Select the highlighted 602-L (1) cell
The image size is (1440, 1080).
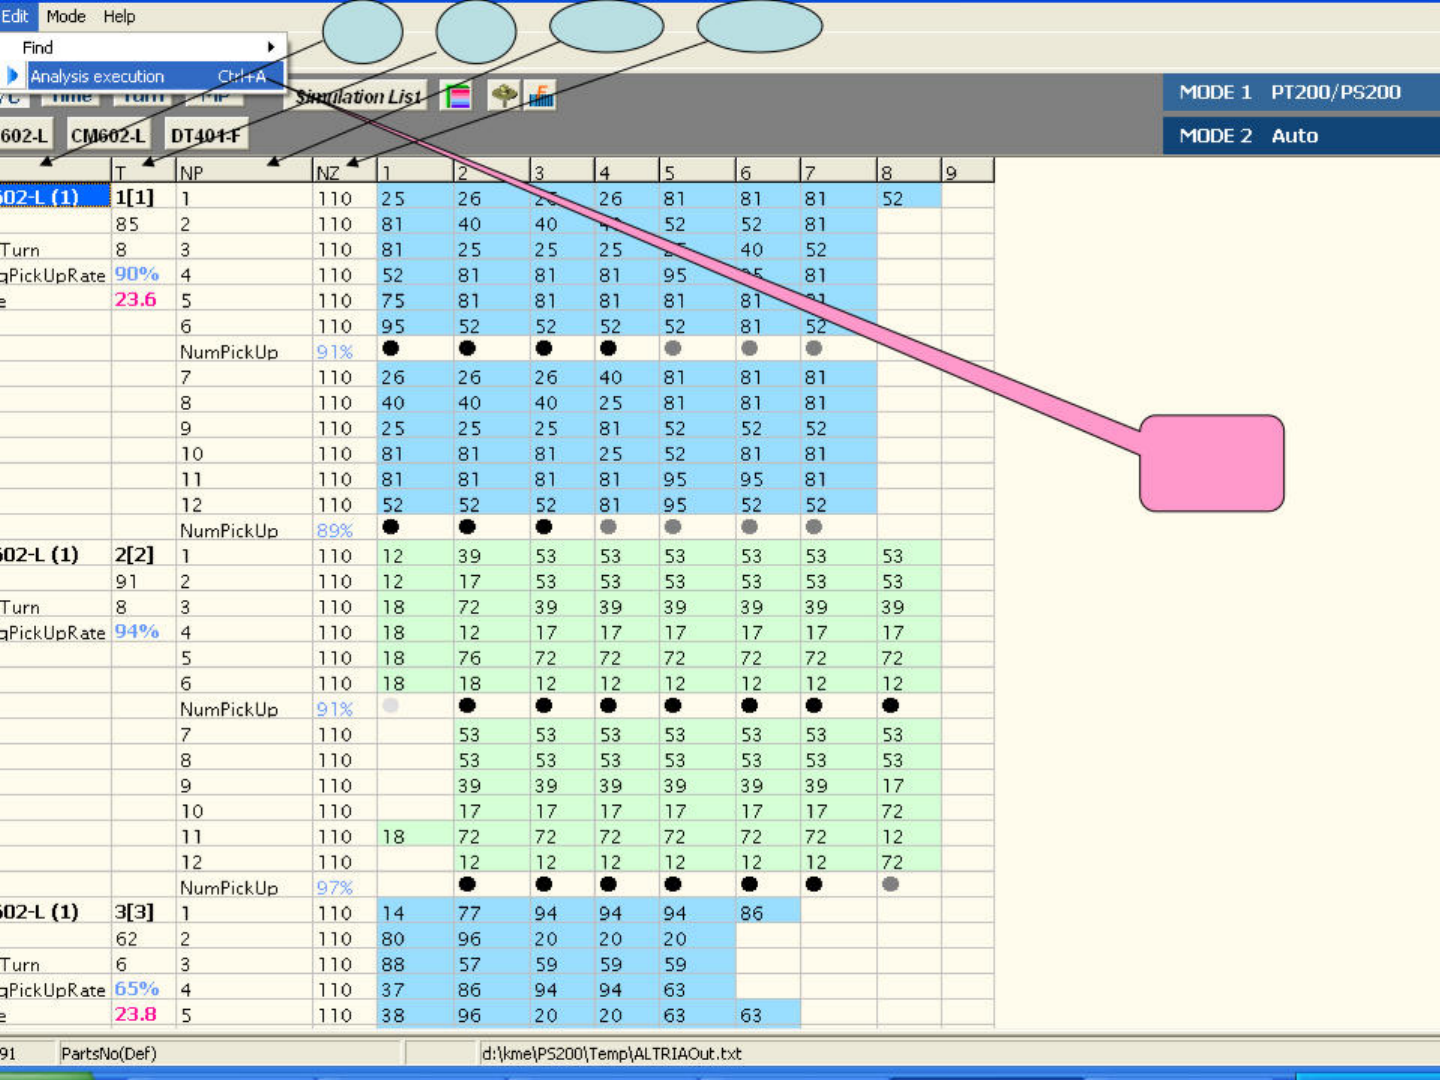click(54, 196)
